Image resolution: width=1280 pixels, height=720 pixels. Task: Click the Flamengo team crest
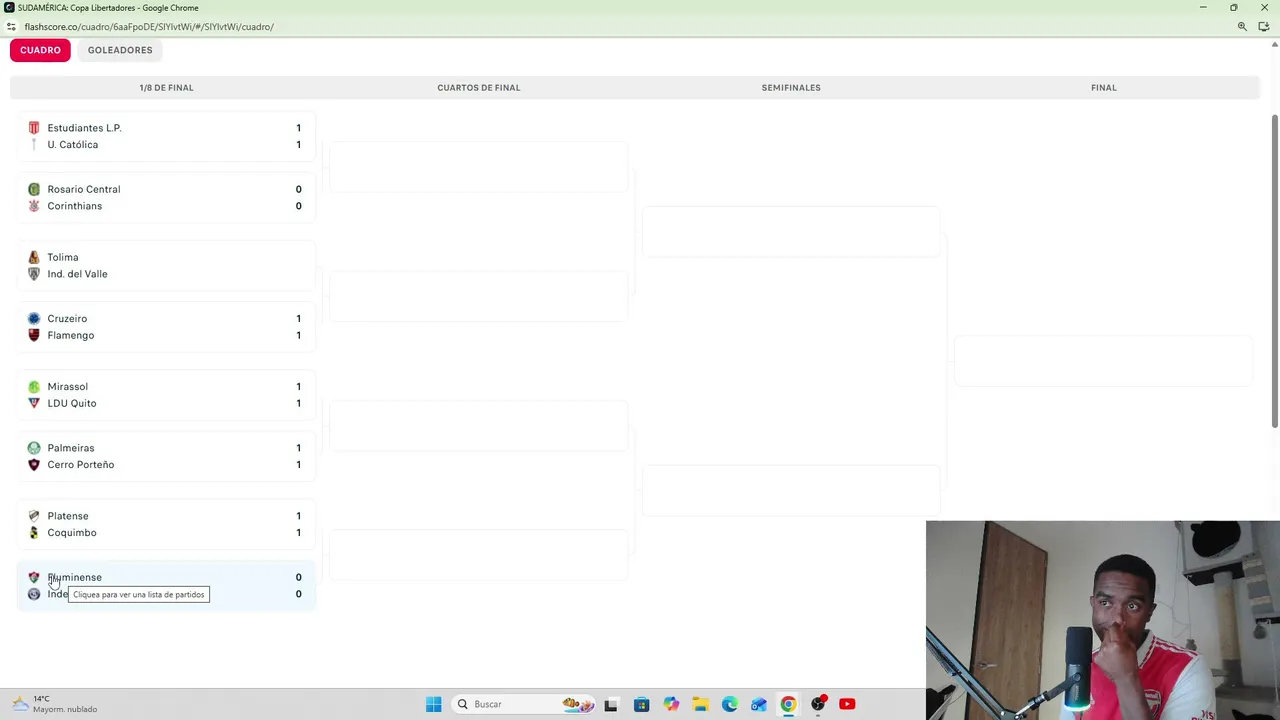tap(34, 335)
